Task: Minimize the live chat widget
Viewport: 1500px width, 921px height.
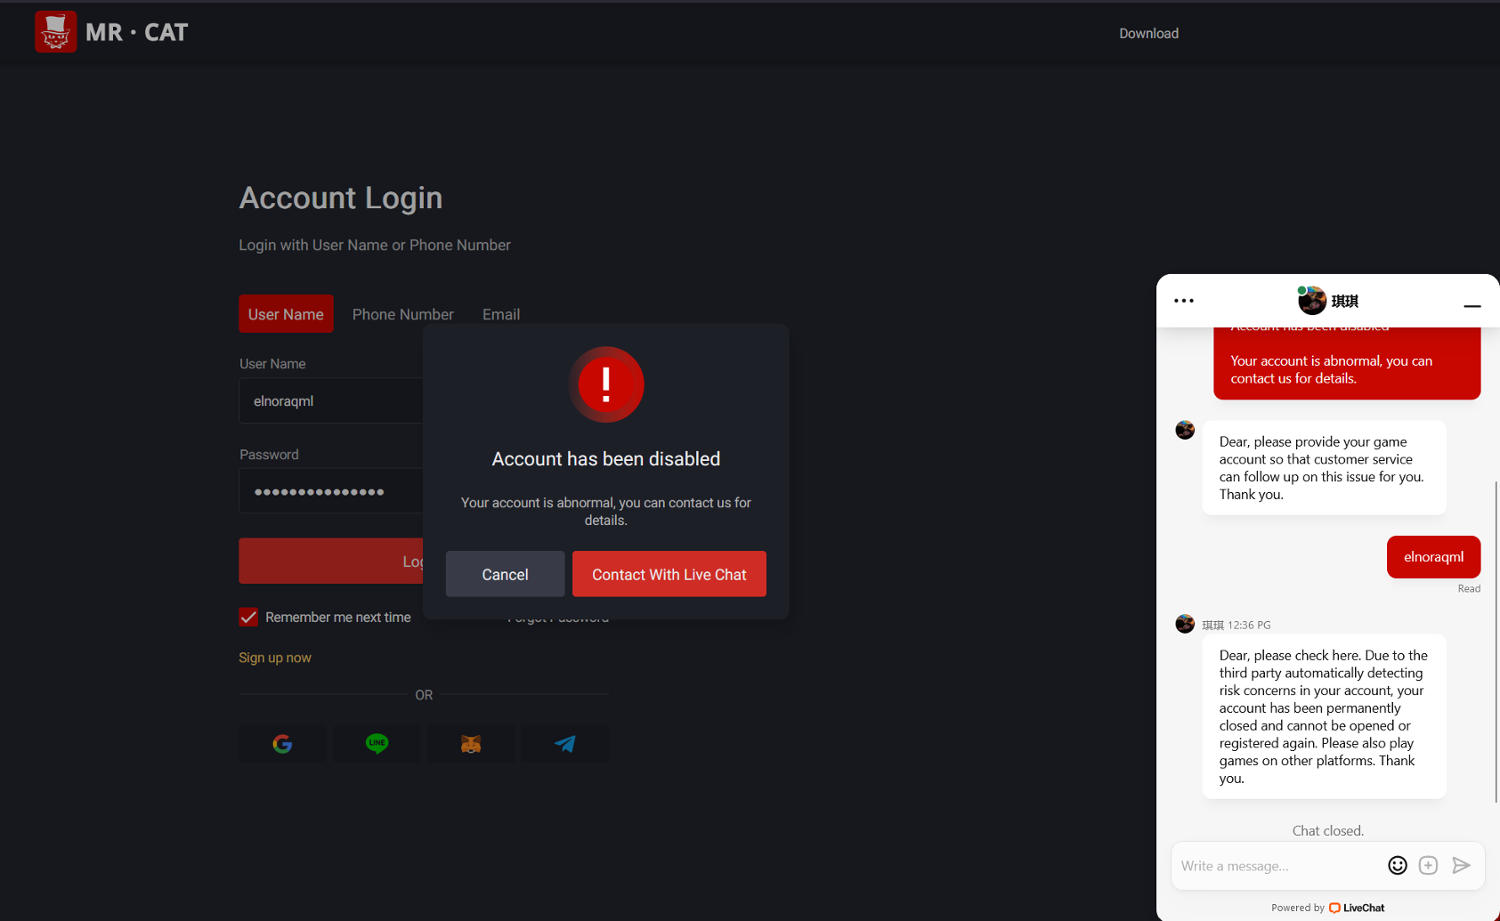Action: [1471, 305]
